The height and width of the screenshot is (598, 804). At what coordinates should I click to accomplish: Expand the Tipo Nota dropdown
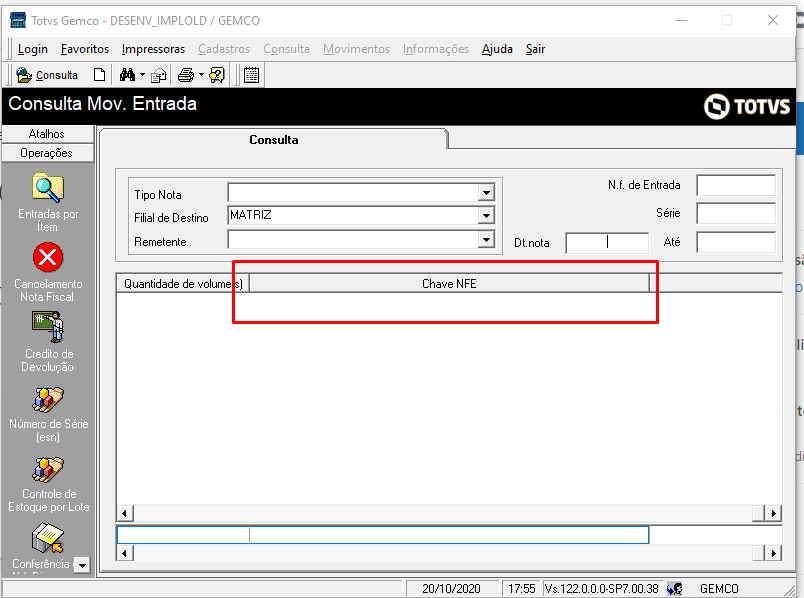pos(486,193)
